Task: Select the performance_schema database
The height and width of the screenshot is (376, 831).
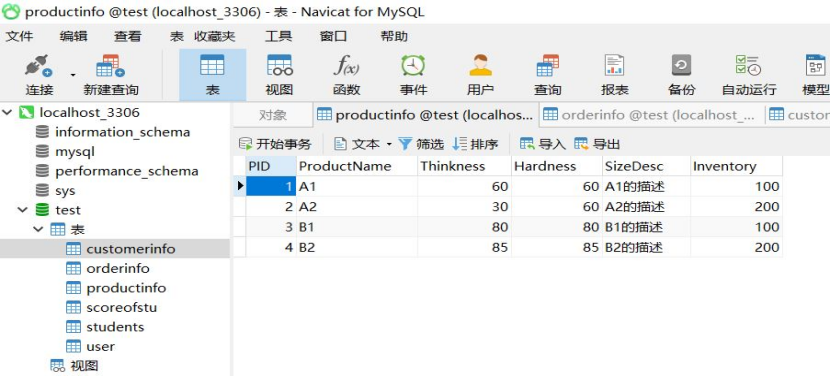Action: coord(127,171)
